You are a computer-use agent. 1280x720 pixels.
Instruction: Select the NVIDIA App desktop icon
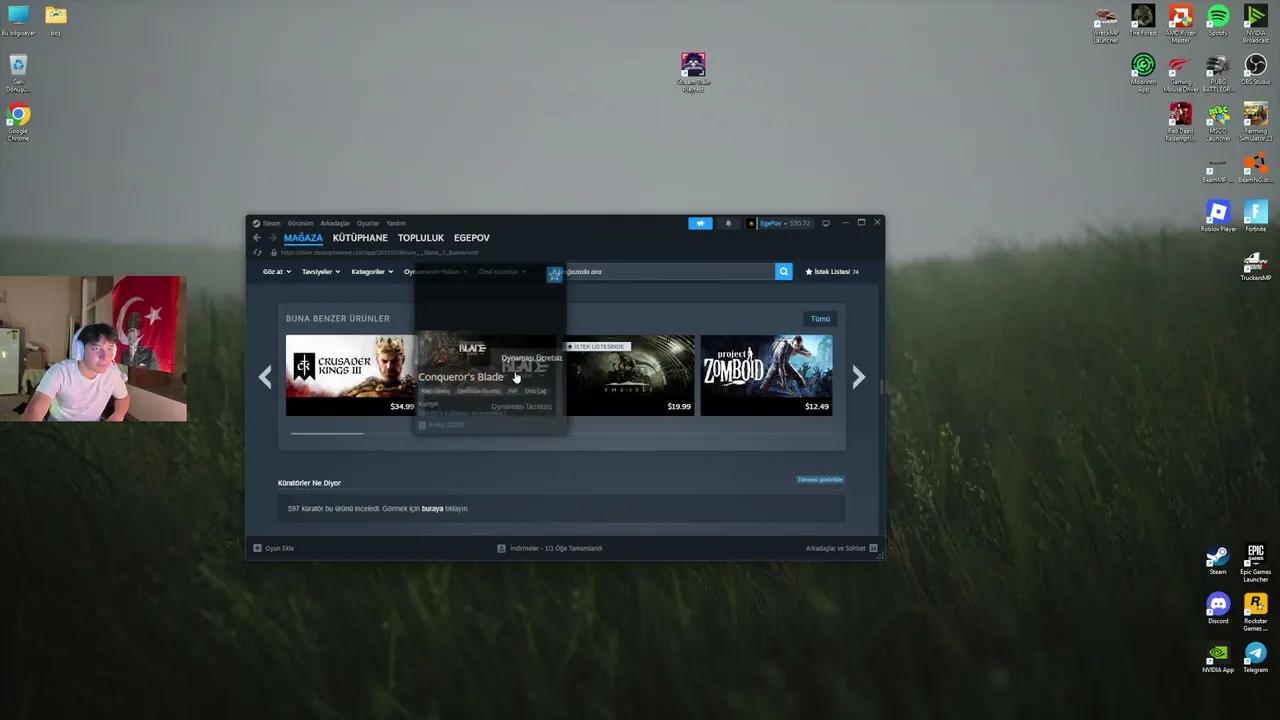coord(1217,658)
